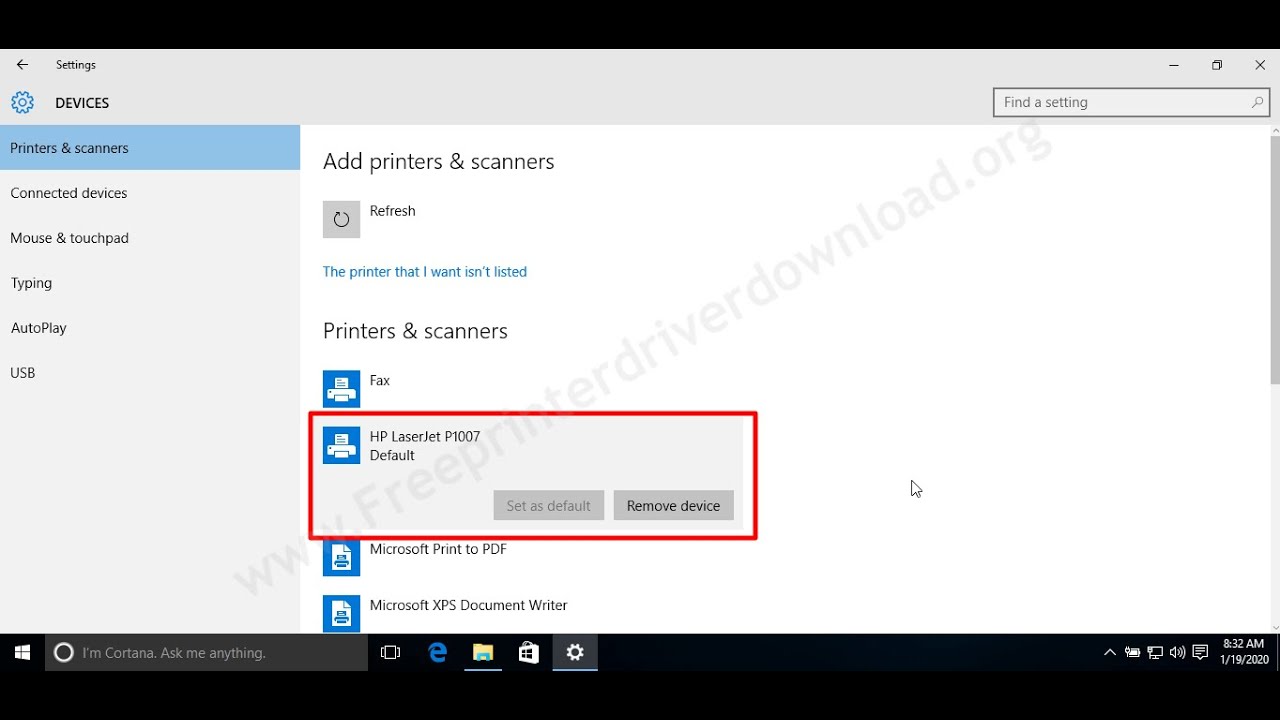This screenshot has width=1280, height=720.
Task: Select the 'Microsoft Print to PDF' text
Action: coord(438,549)
